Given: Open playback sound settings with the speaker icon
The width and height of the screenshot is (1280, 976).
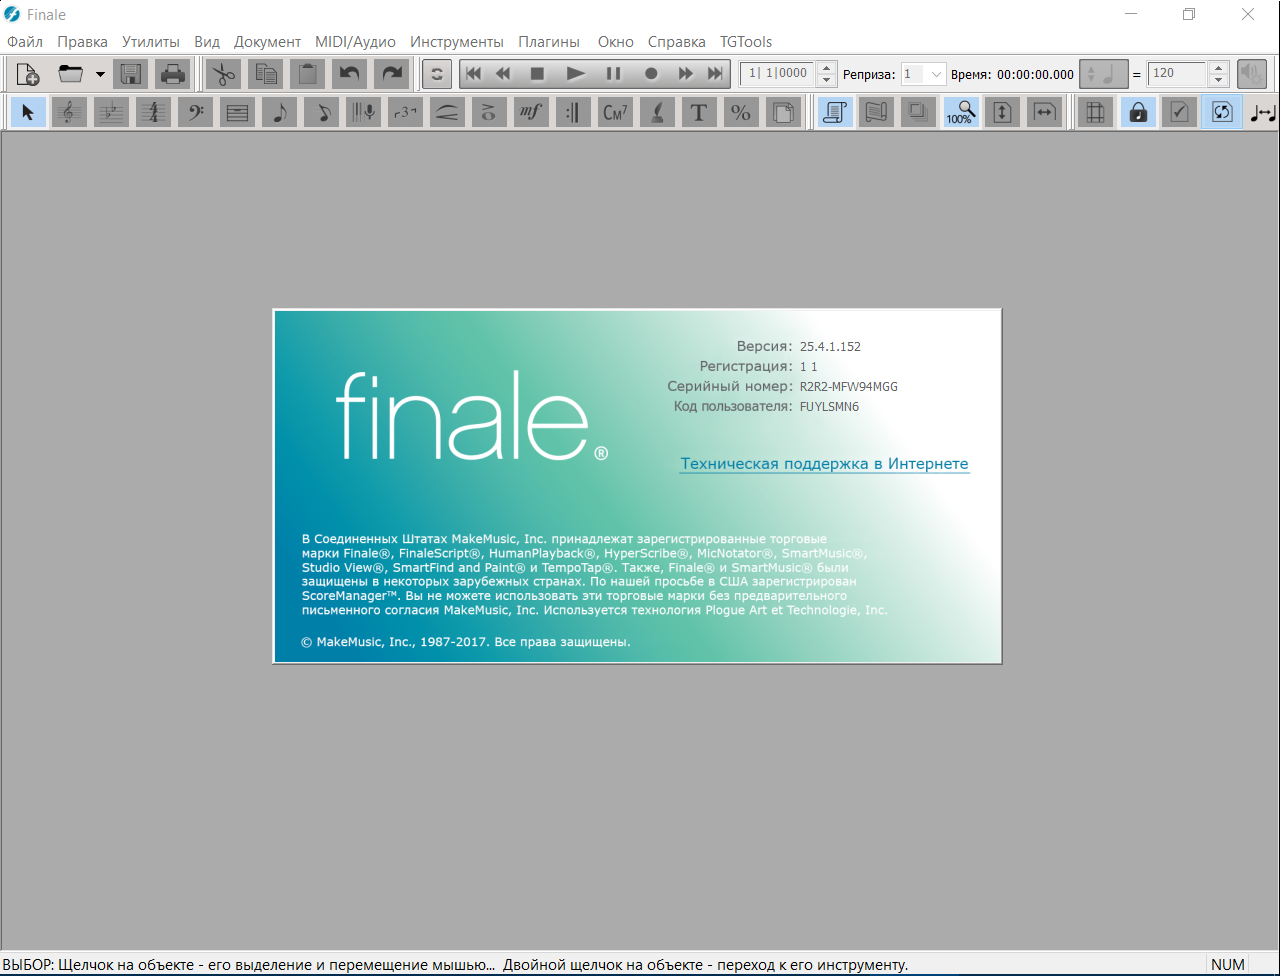Looking at the screenshot, I should [x=1252, y=73].
